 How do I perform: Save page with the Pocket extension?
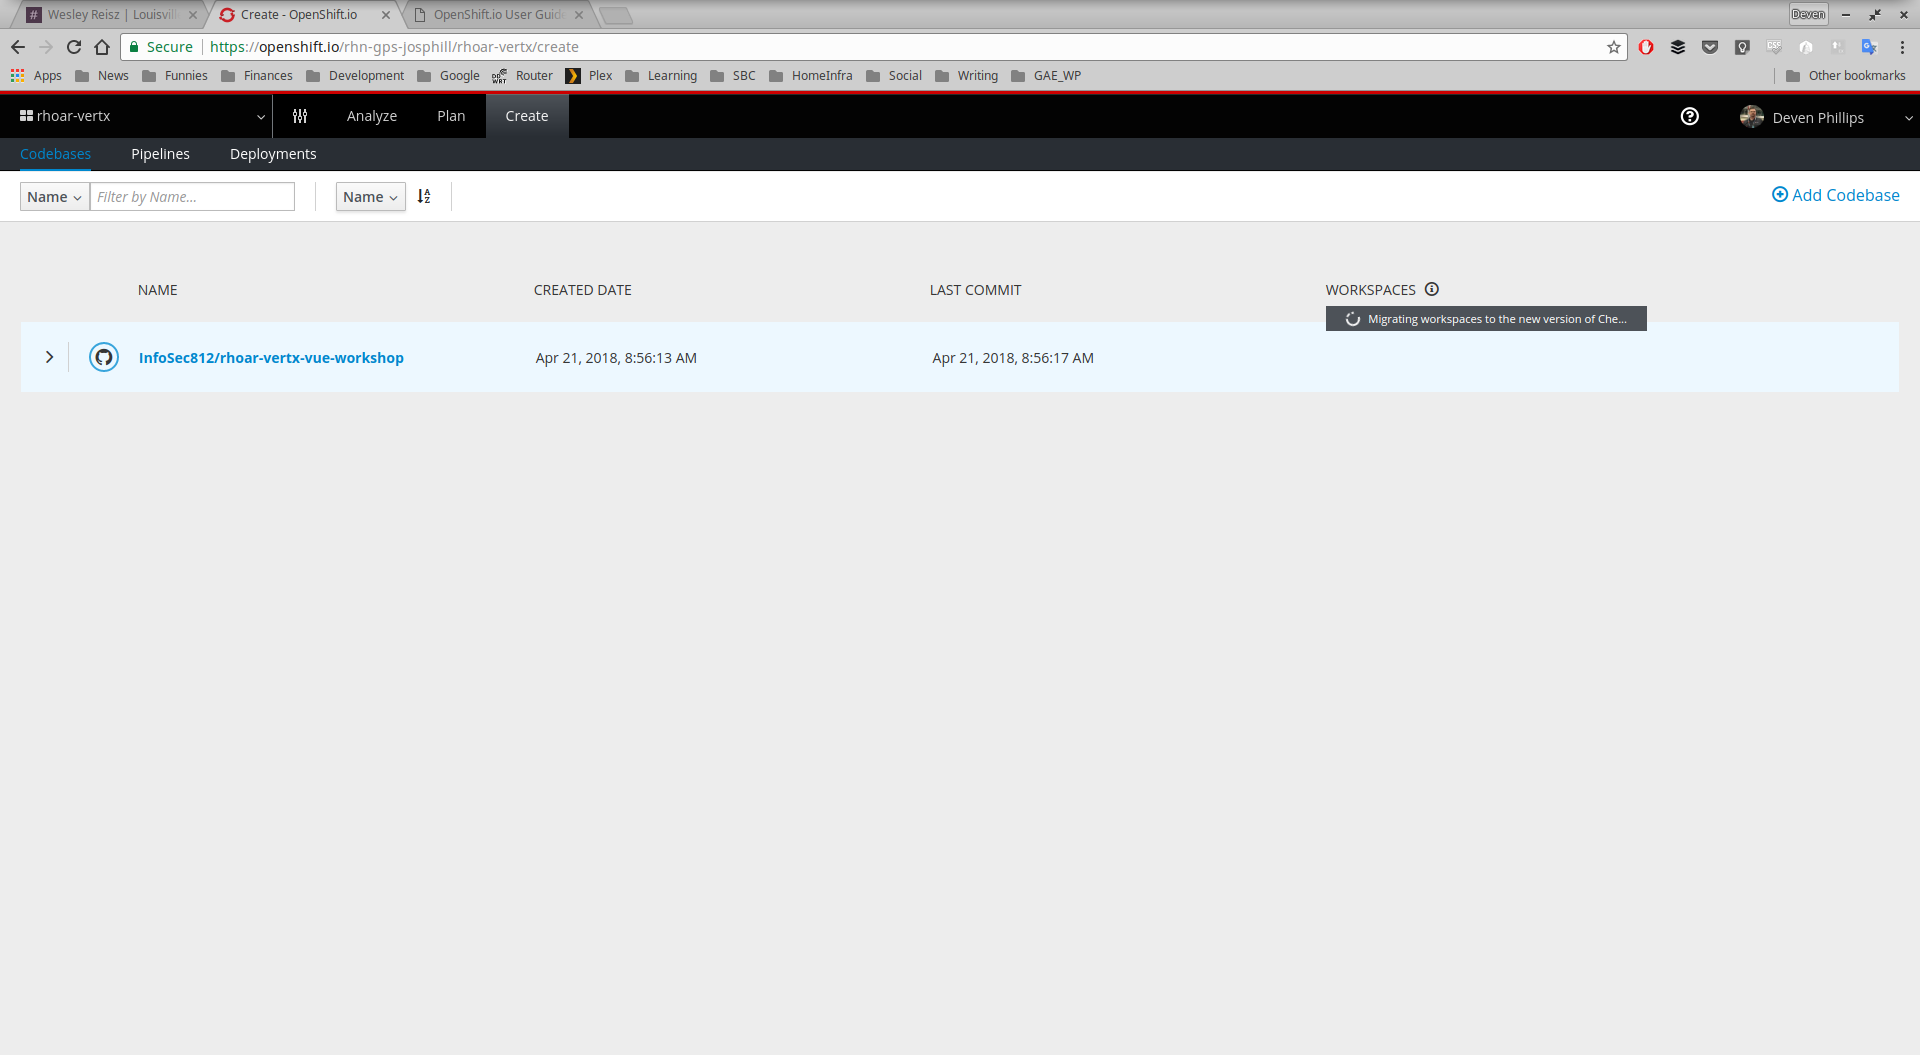tap(1710, 47)
